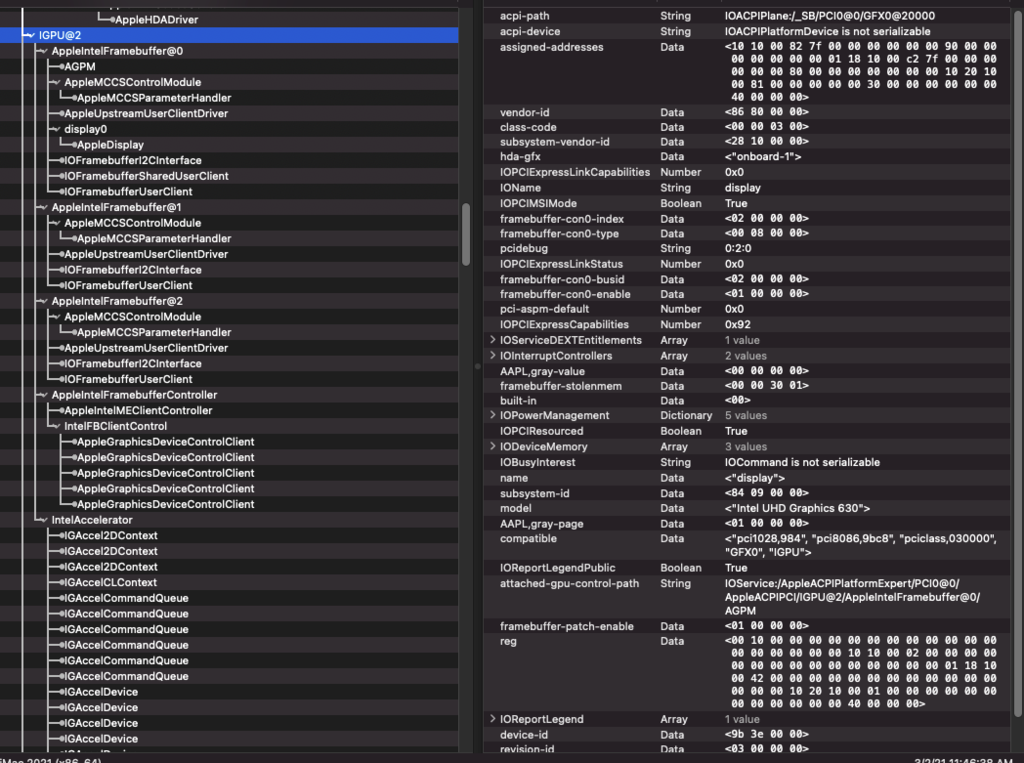Viewport: 1024px width, 763px height.
Task: Click the split divider between panes
Action: tap(475, 366)
